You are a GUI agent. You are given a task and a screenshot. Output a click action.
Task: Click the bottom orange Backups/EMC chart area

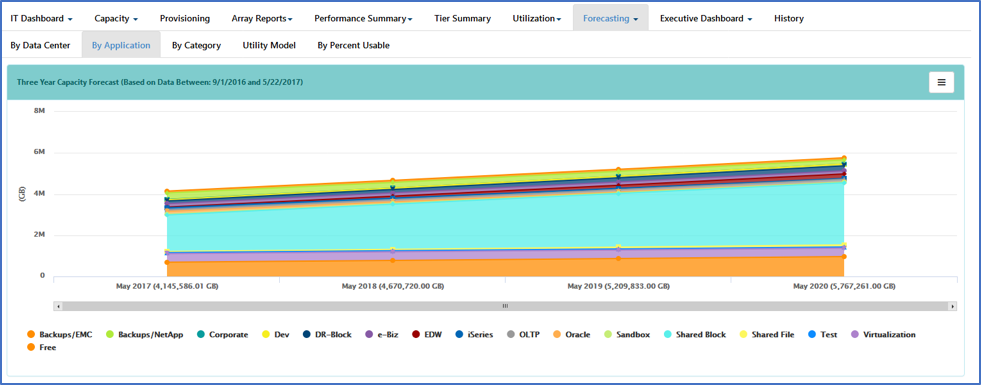(506, 268)
